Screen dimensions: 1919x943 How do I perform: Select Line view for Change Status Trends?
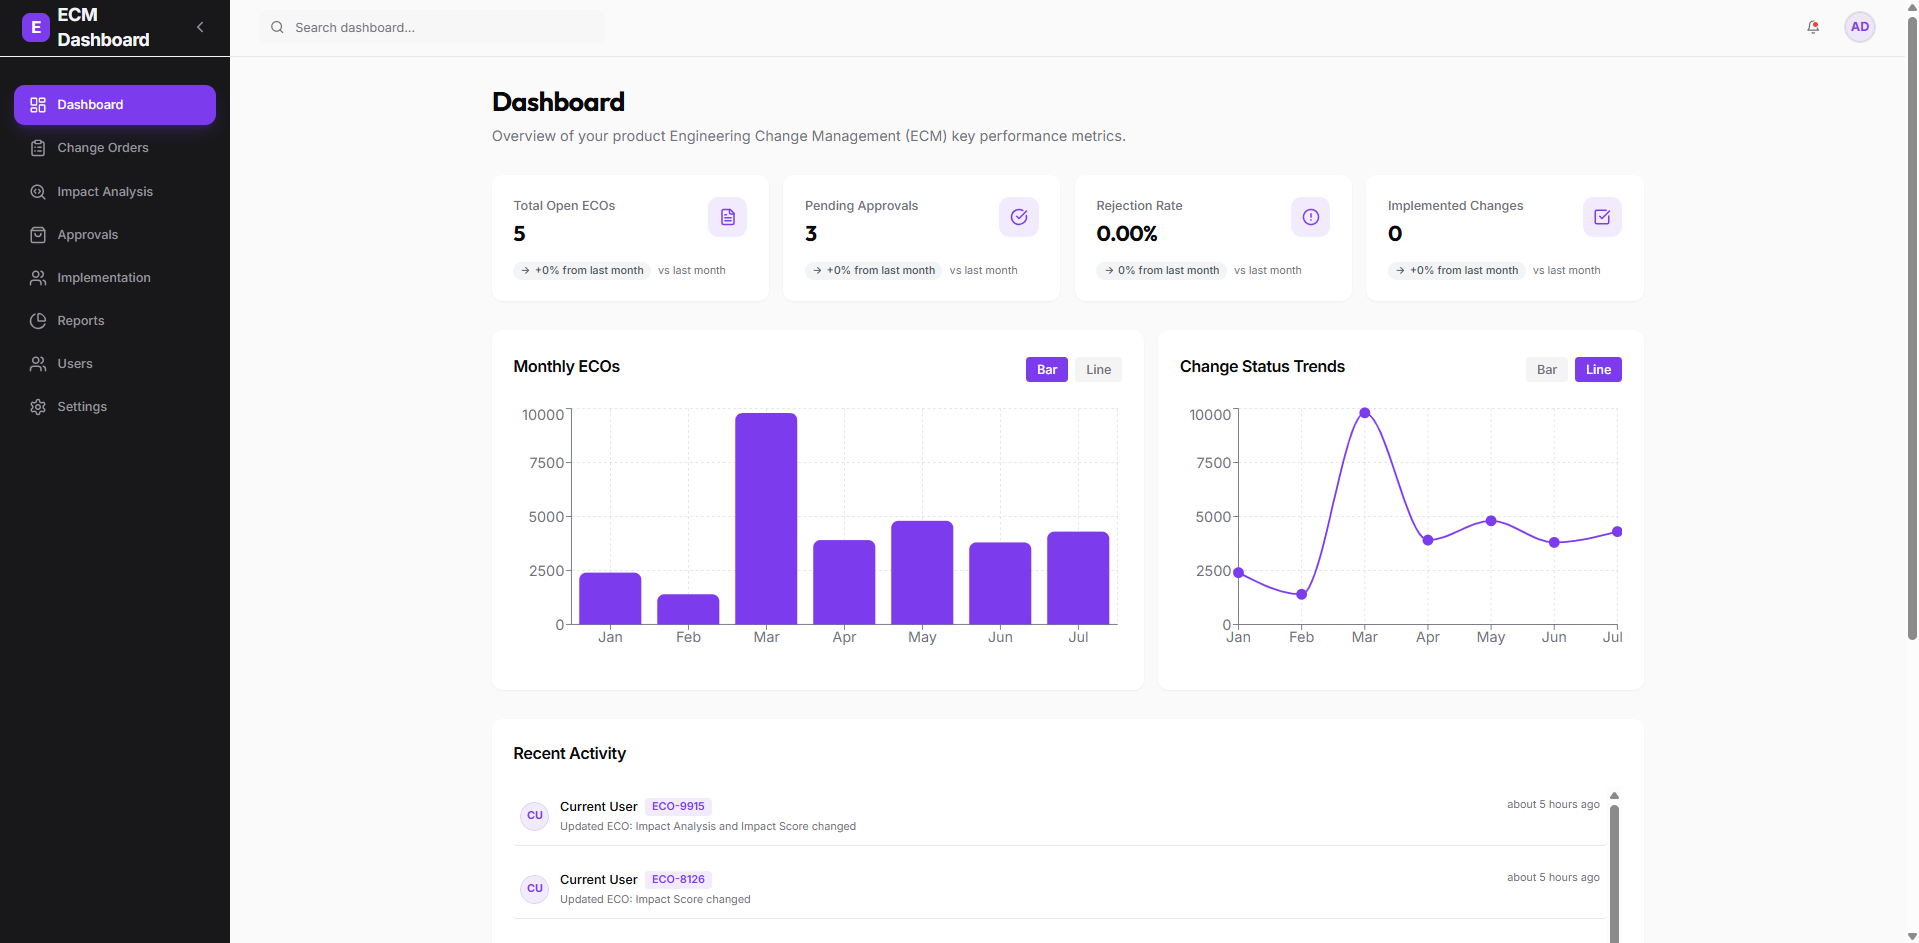[1597, 370]
